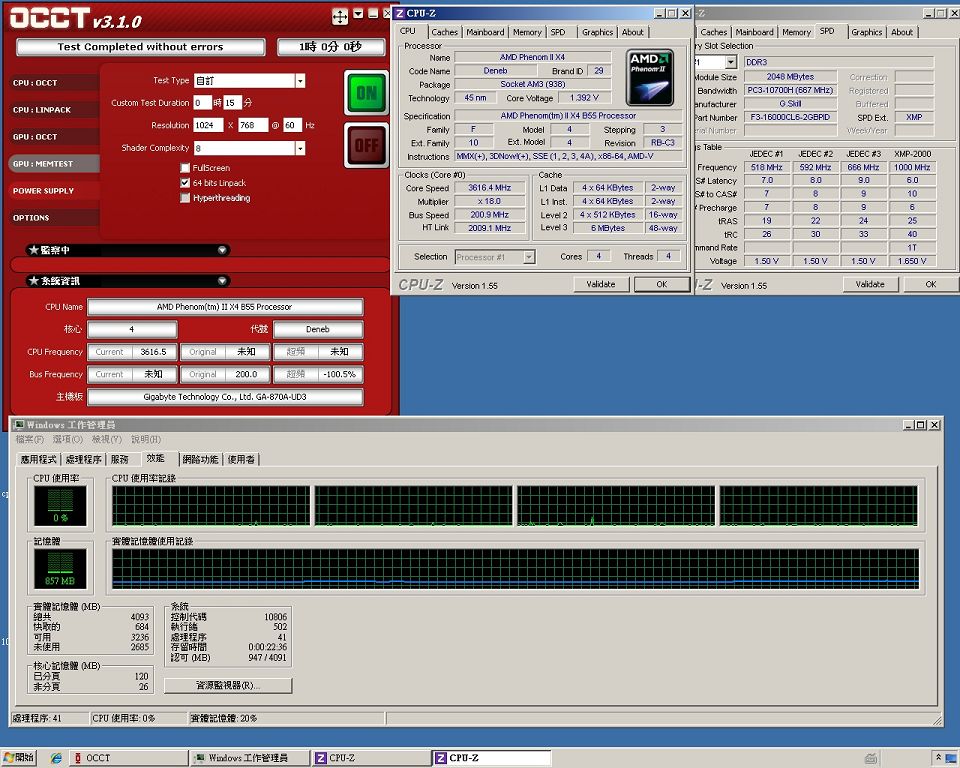
Task: Collapse the system information section chevron
Action: [222, 280]
